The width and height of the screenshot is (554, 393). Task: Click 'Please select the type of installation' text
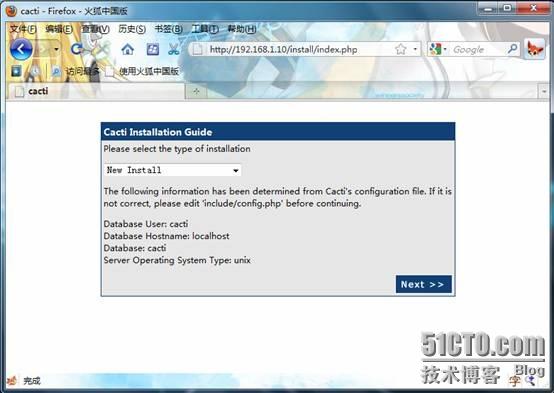pyautogui.click(x=177, y=149)
